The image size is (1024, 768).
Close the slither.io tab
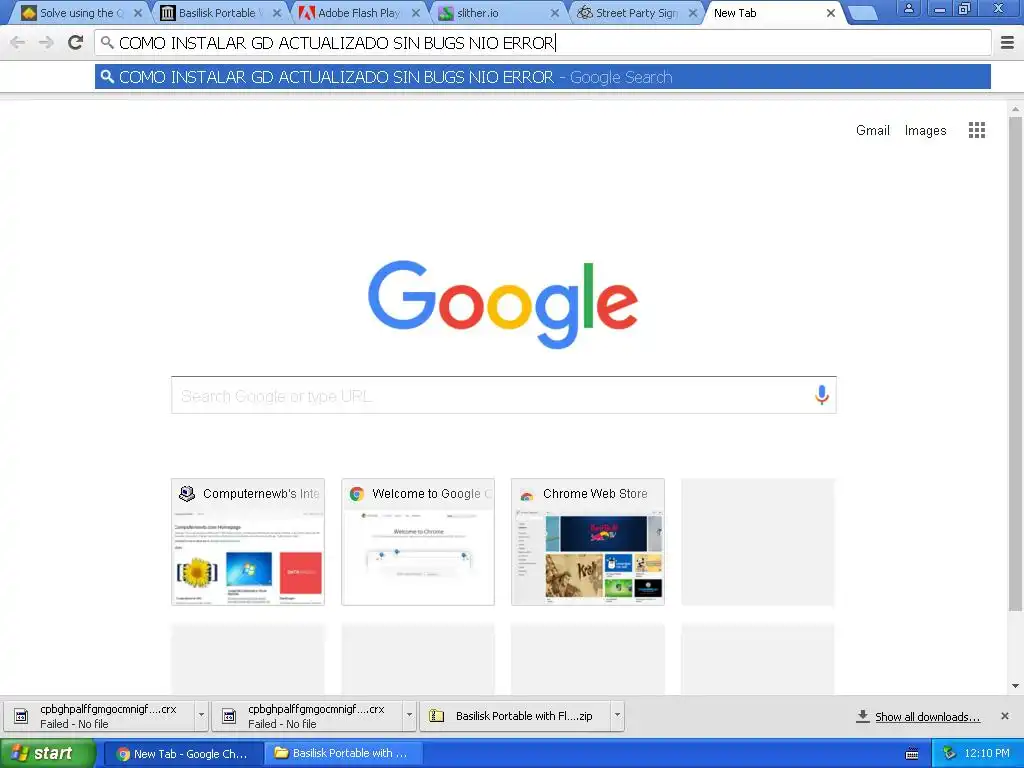point(554,13)
